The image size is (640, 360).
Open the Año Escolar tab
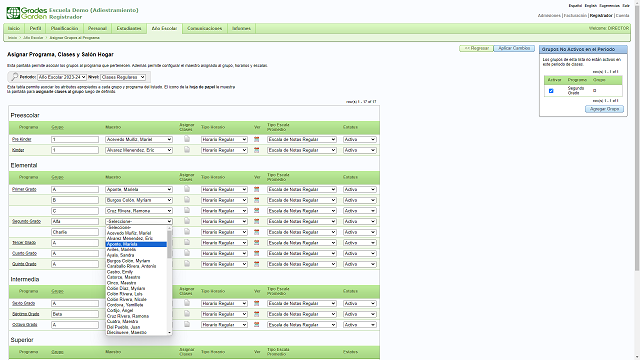164,28
